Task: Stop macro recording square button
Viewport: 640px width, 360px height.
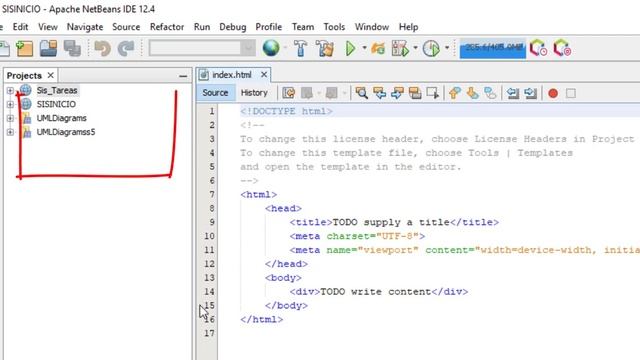Action: [571, 93]
